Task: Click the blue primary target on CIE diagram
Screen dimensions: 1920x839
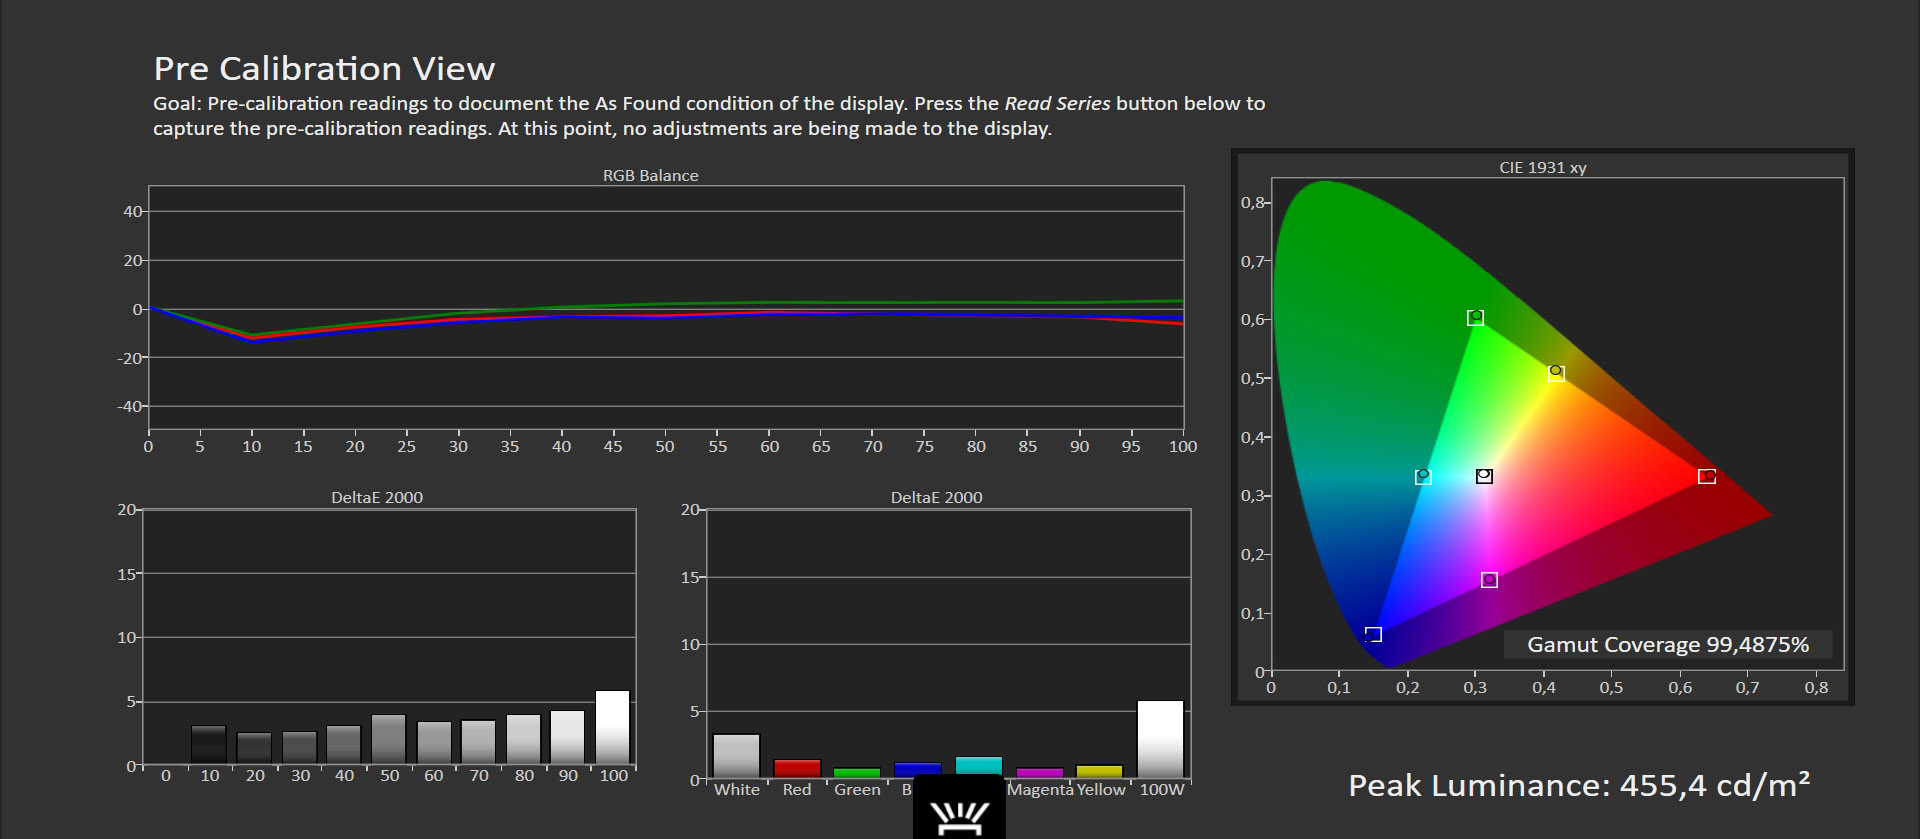Action: (x=1373, y=635)
